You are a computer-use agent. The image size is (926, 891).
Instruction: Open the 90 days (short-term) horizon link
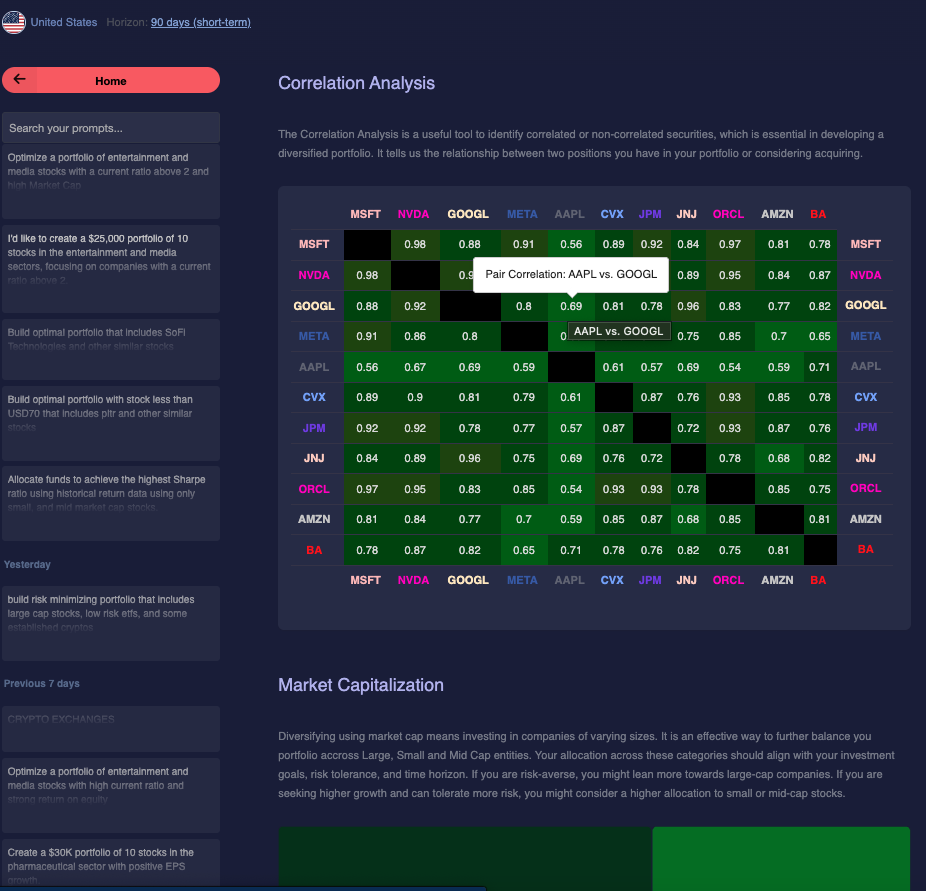[x=201, y=22]
